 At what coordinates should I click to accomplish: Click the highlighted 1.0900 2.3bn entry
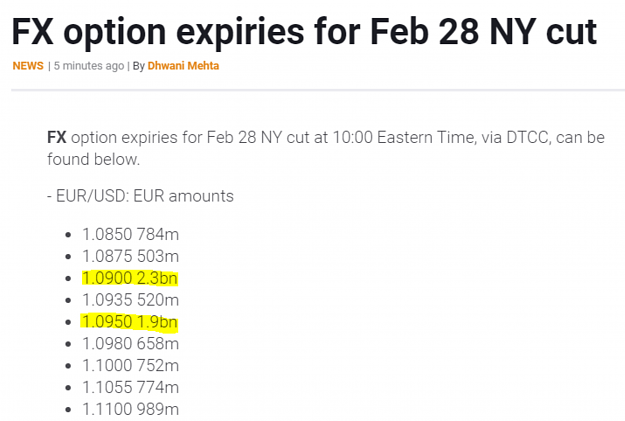130,278
